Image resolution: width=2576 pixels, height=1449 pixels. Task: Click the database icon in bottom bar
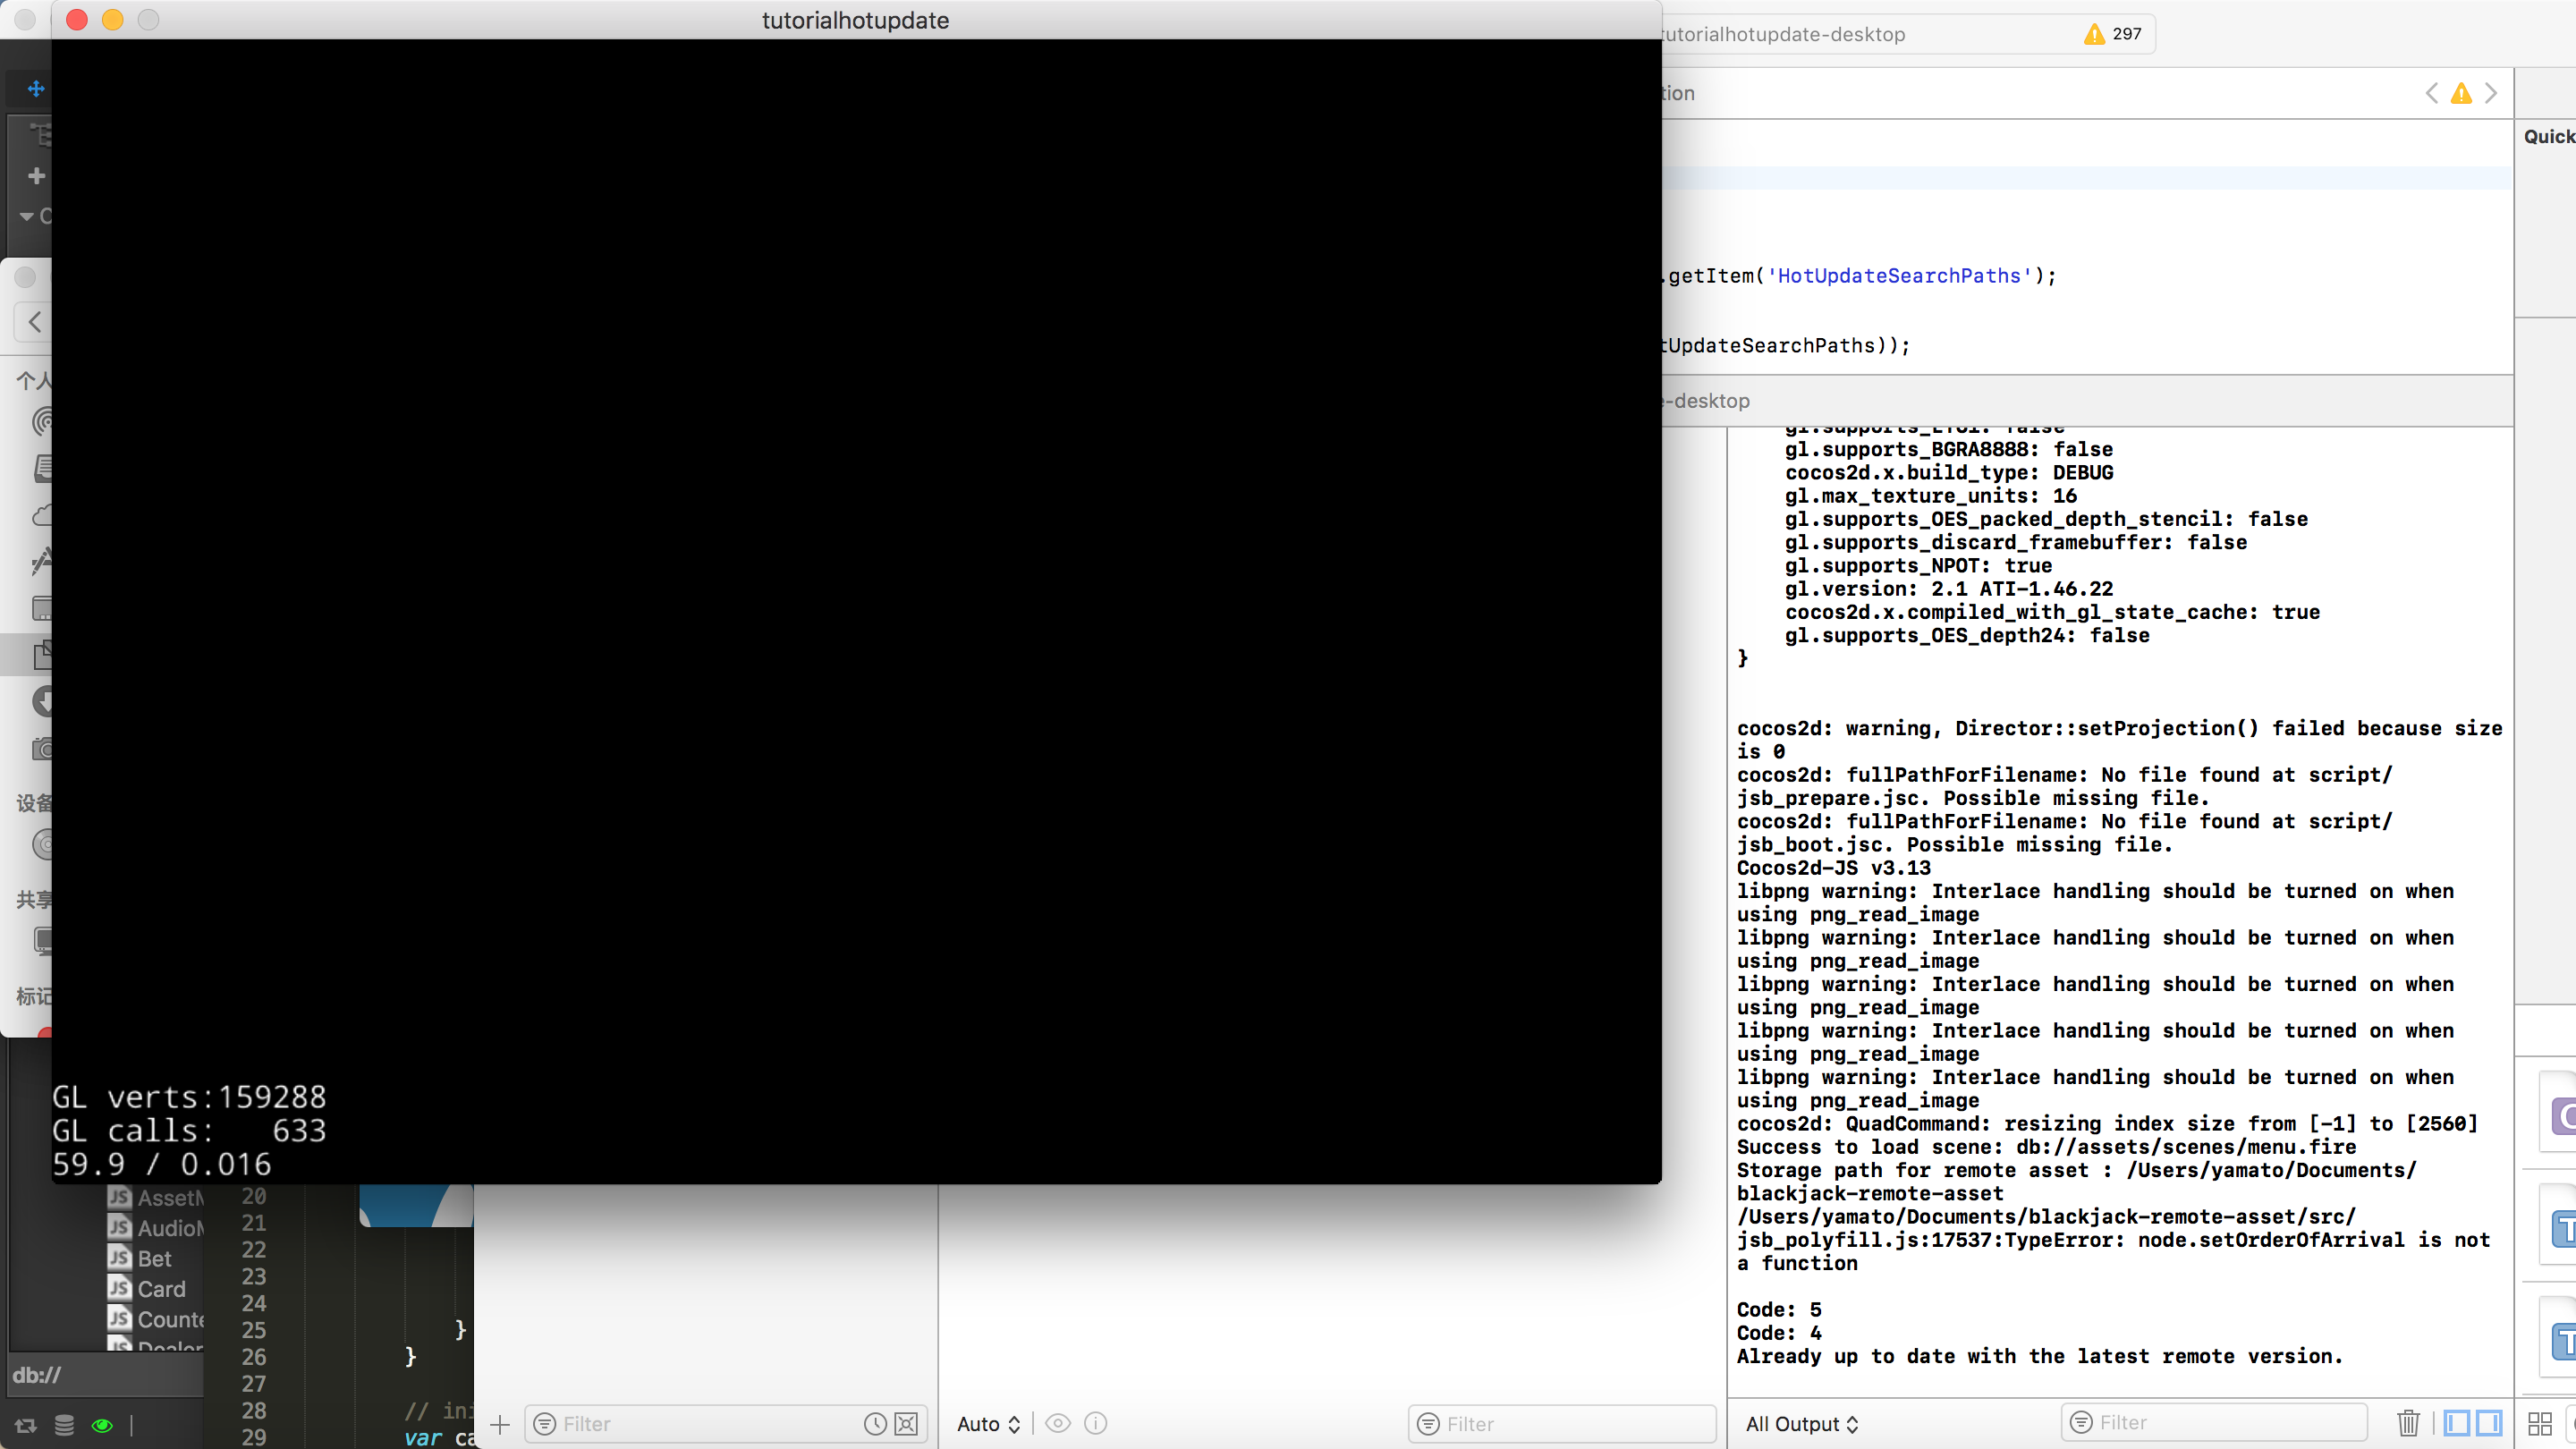pos(64,1425)
